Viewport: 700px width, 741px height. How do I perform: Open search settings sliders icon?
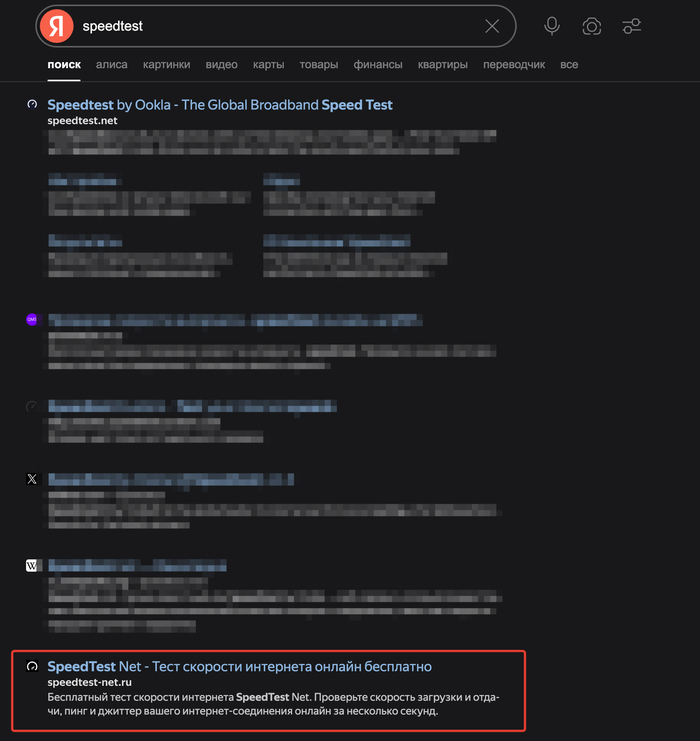click(632, 26)
